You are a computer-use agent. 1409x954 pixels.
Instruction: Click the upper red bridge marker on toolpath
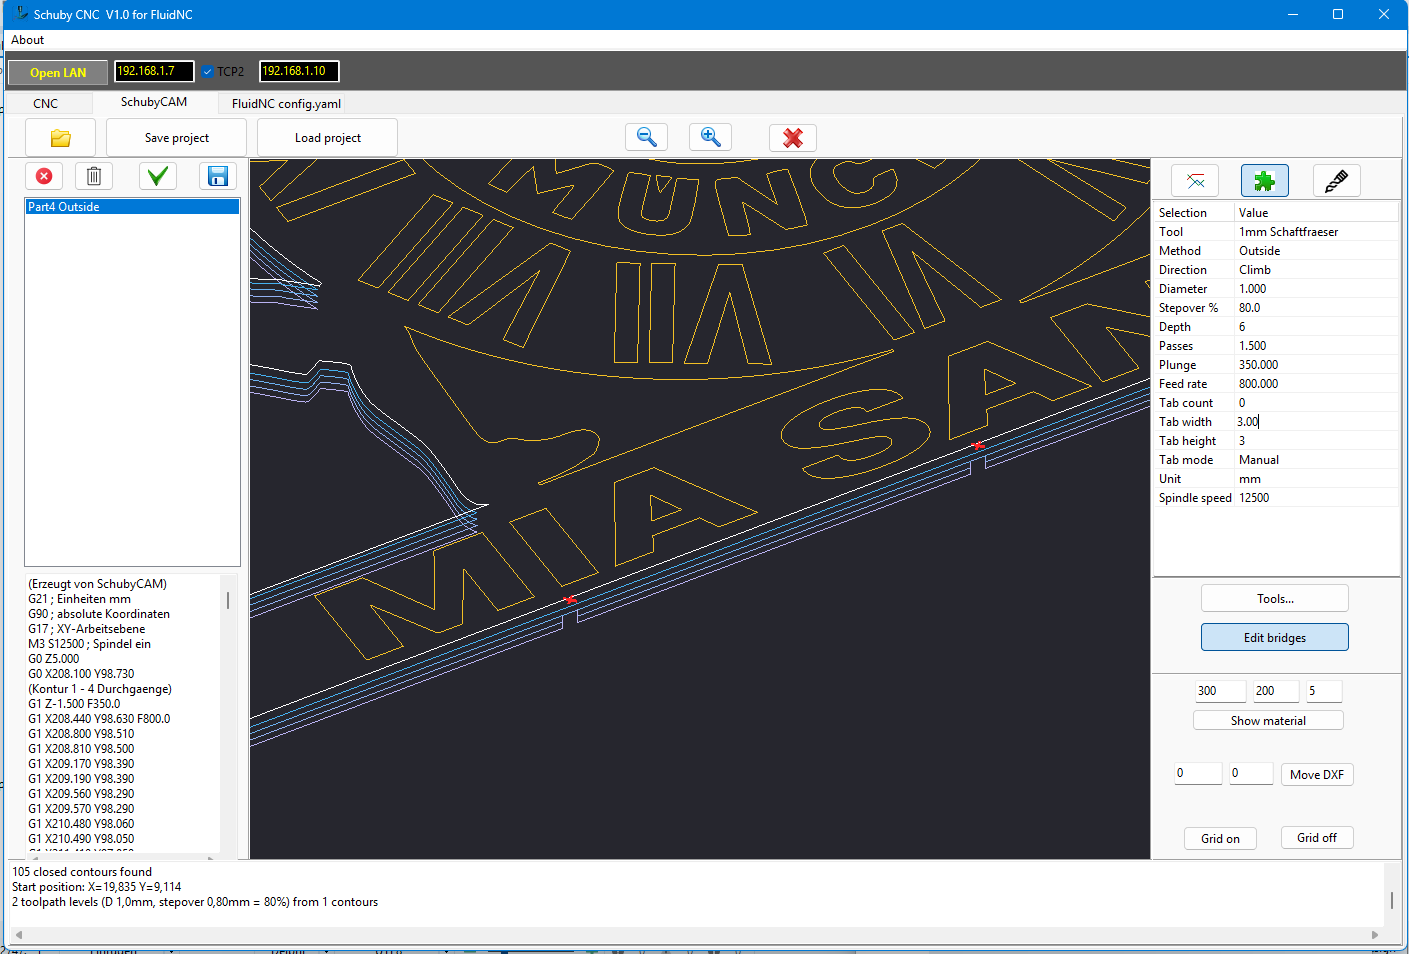(978, 445)
